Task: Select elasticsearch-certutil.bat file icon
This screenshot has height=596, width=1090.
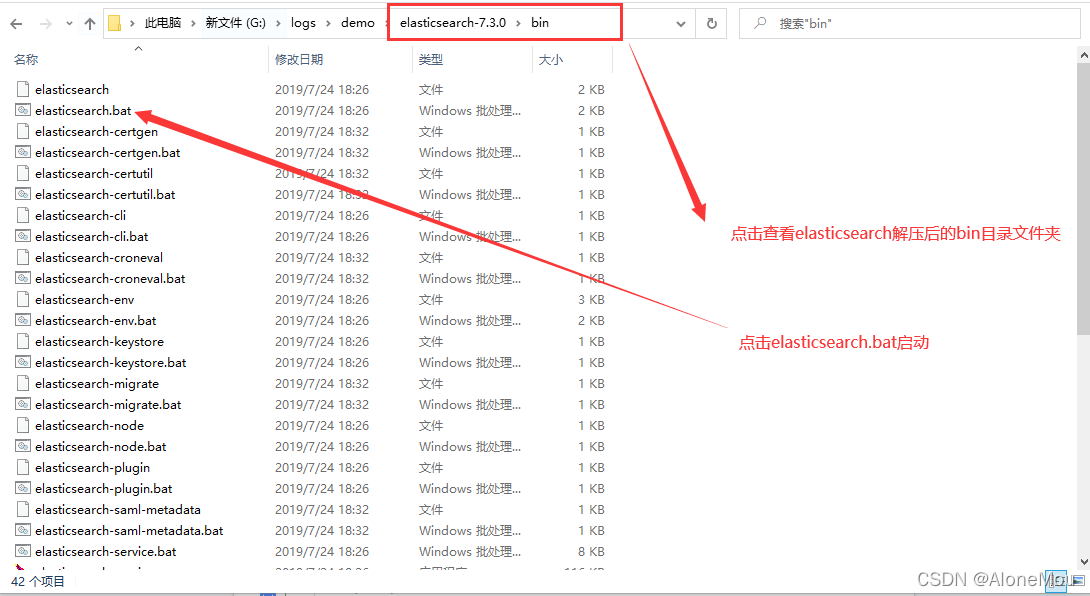Action: click(x=23, y=194)
